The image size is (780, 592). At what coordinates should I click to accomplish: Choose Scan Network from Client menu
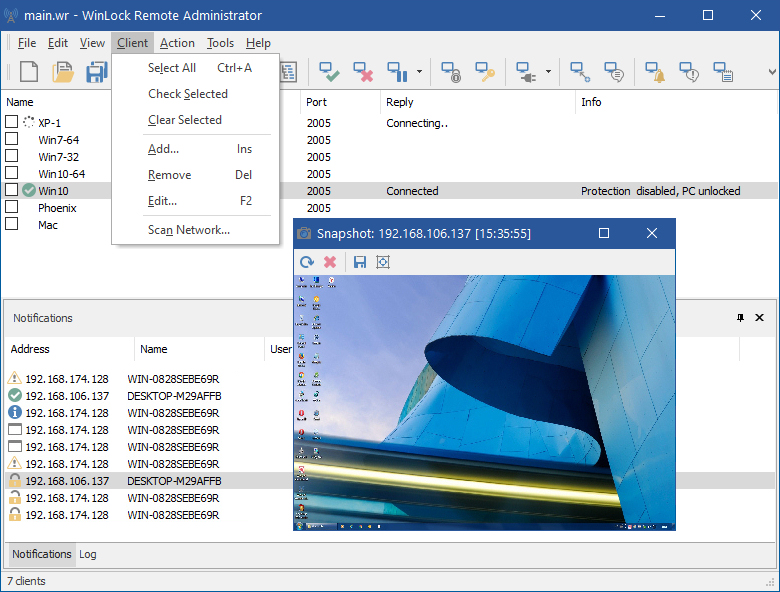189,230
